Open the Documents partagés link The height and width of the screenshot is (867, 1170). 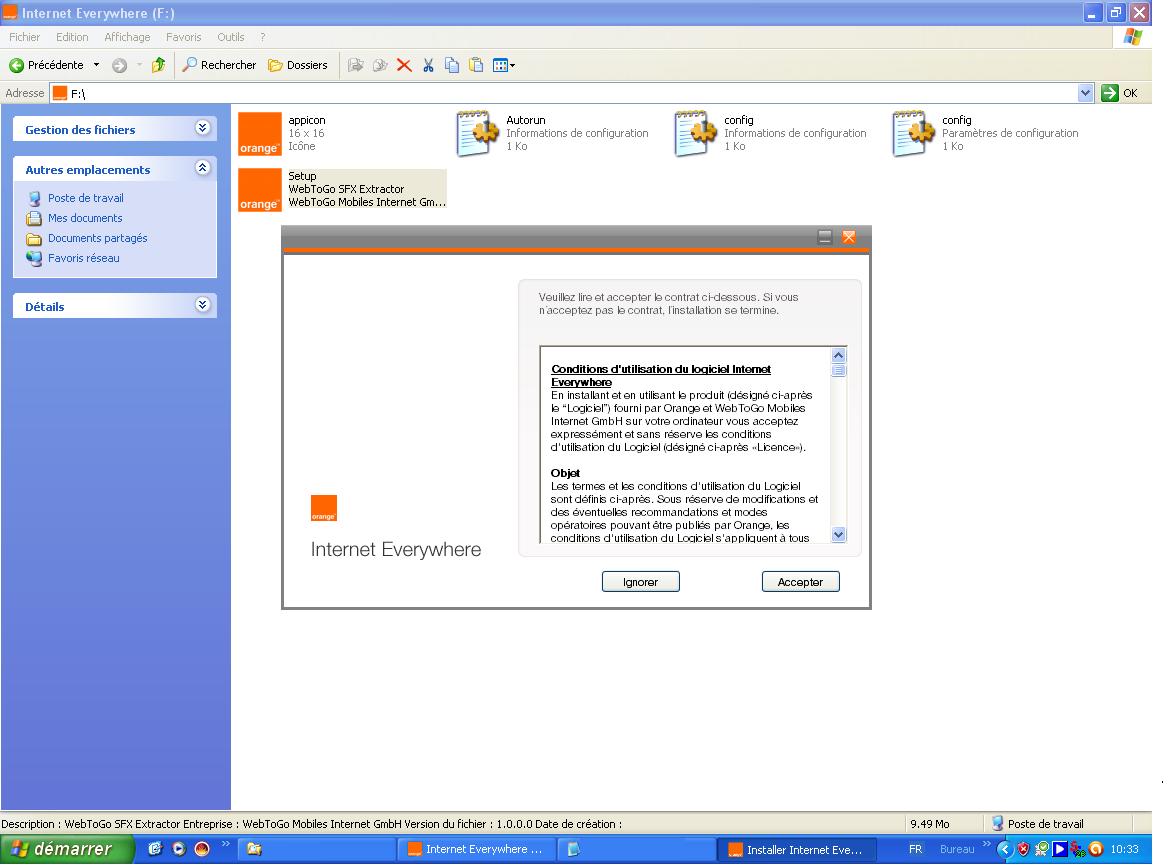[98, 239]
